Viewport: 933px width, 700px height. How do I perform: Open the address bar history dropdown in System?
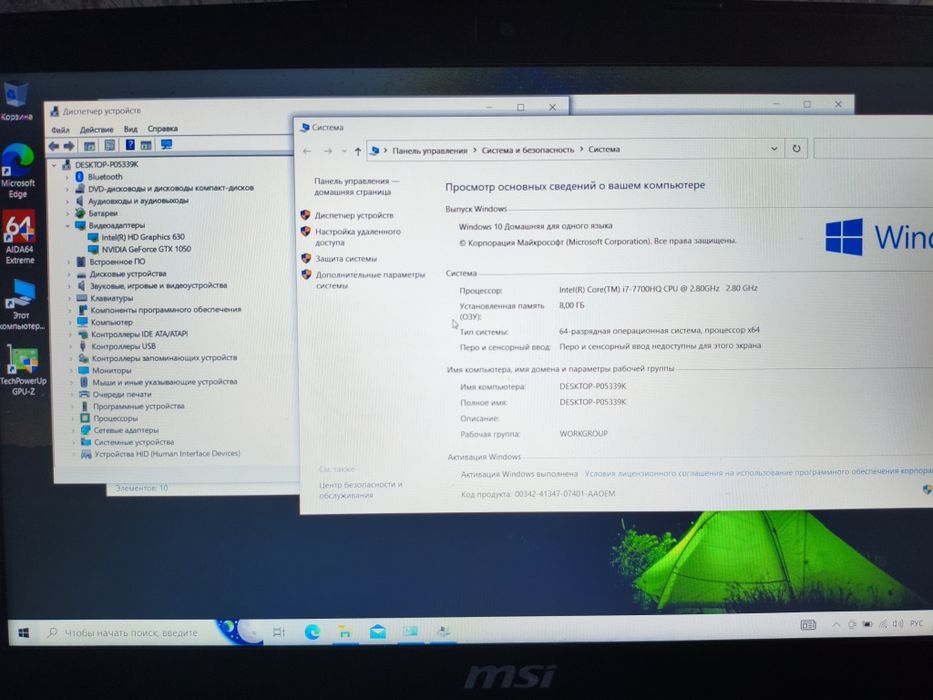coord(774,149)
